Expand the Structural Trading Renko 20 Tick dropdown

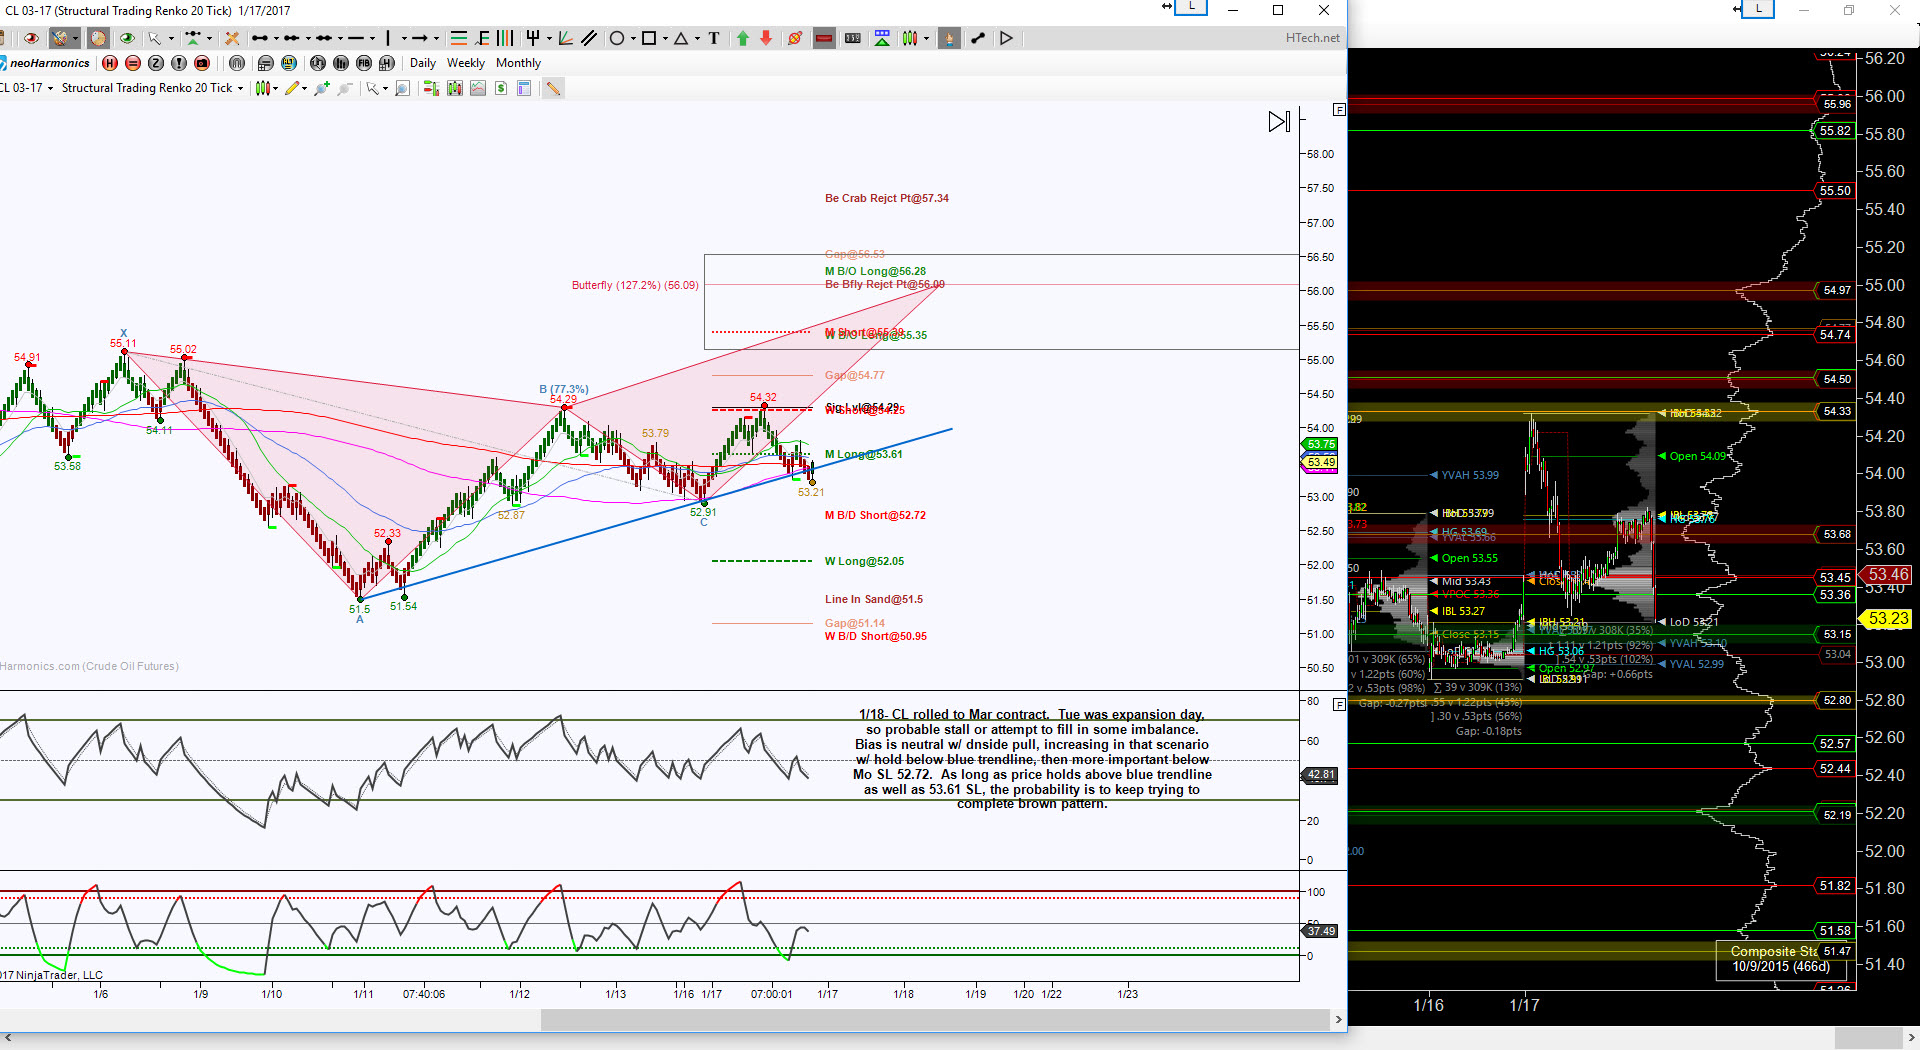tap(152, 88)
